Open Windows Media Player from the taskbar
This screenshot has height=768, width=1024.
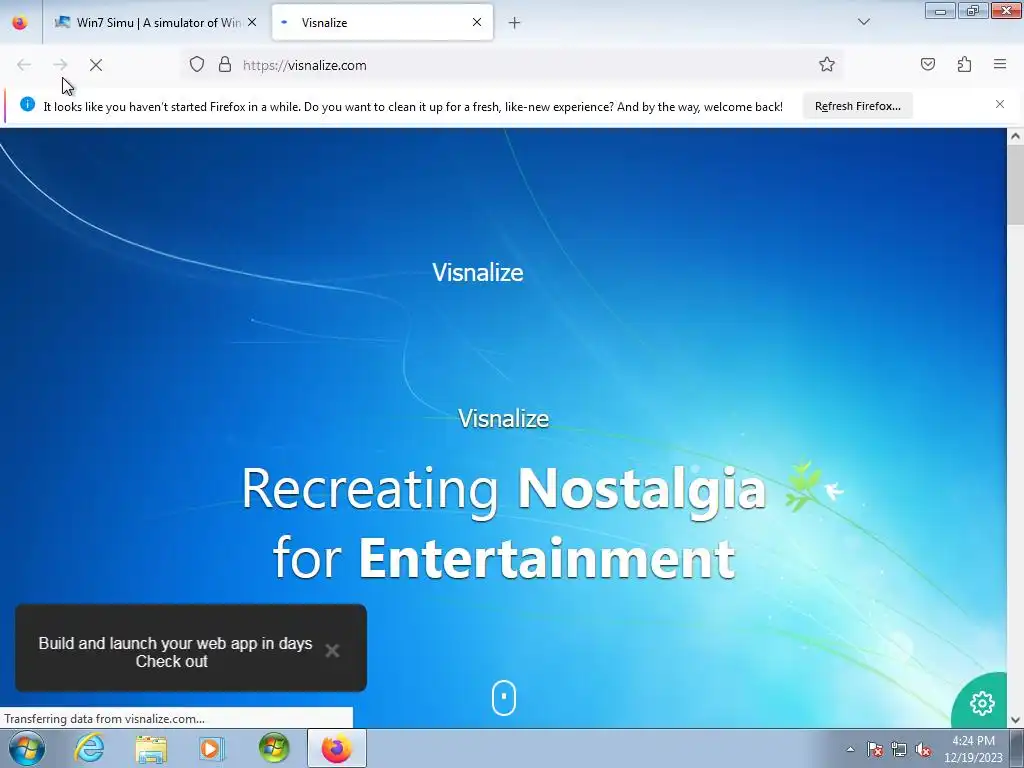[x=212, y=748]
